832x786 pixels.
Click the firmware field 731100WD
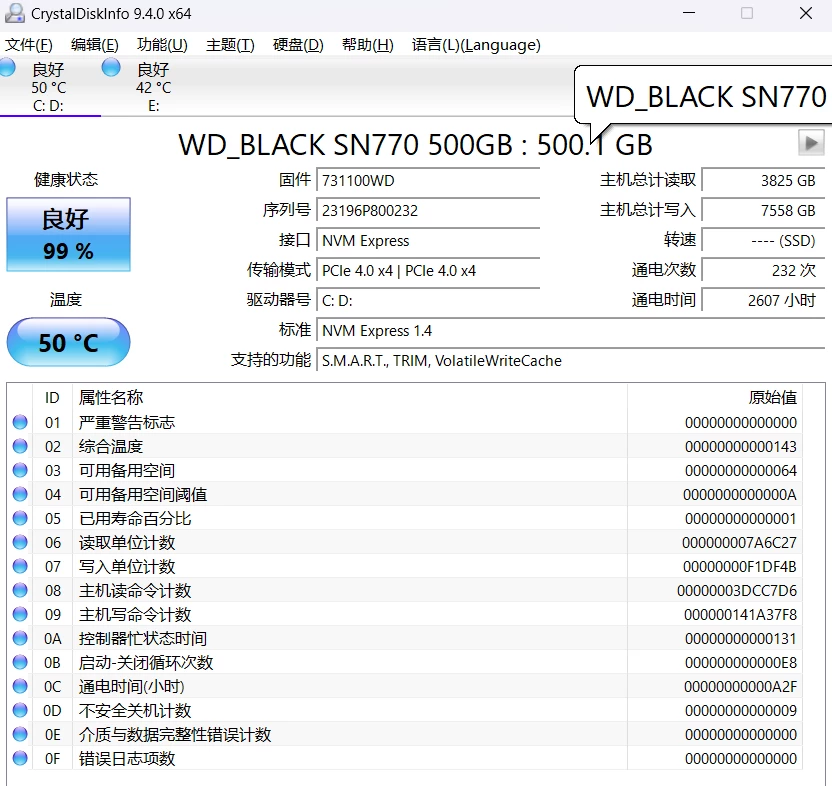428,180
